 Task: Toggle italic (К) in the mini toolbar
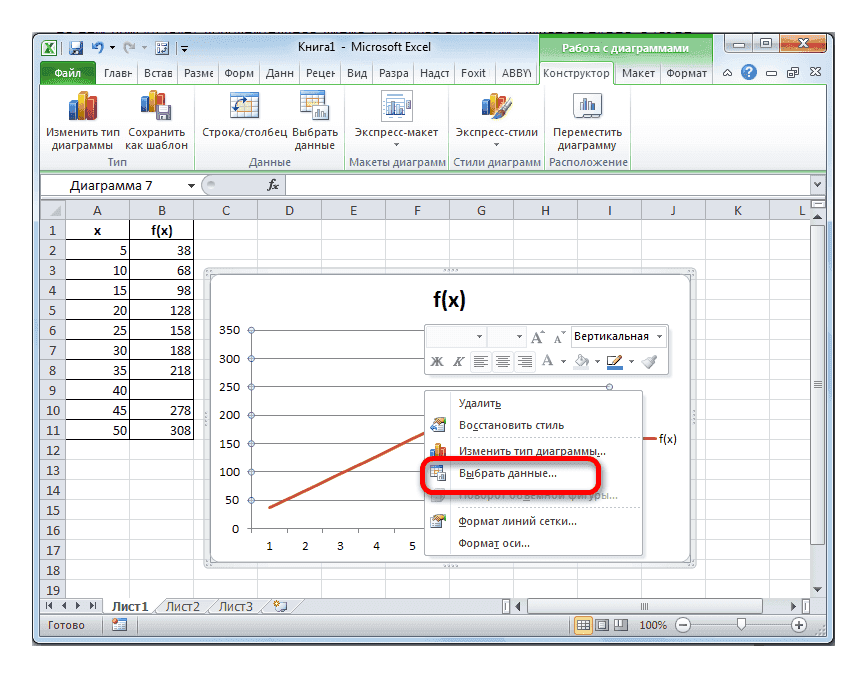click(x=458, y=361)
